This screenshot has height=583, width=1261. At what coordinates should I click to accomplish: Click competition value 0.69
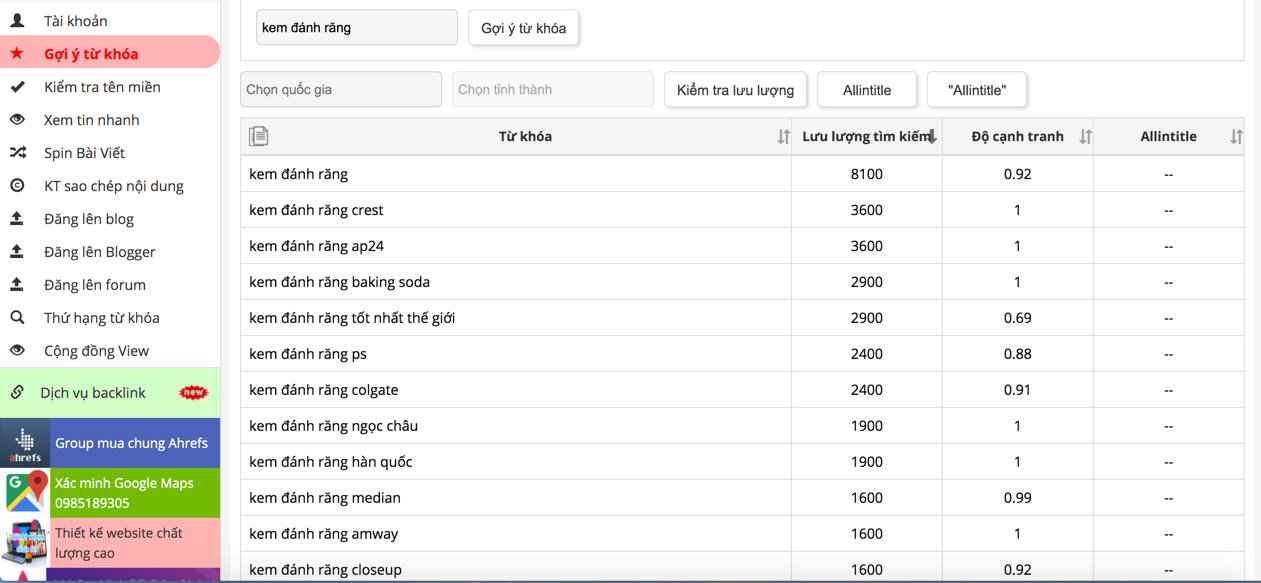[x=1017, y=318]
